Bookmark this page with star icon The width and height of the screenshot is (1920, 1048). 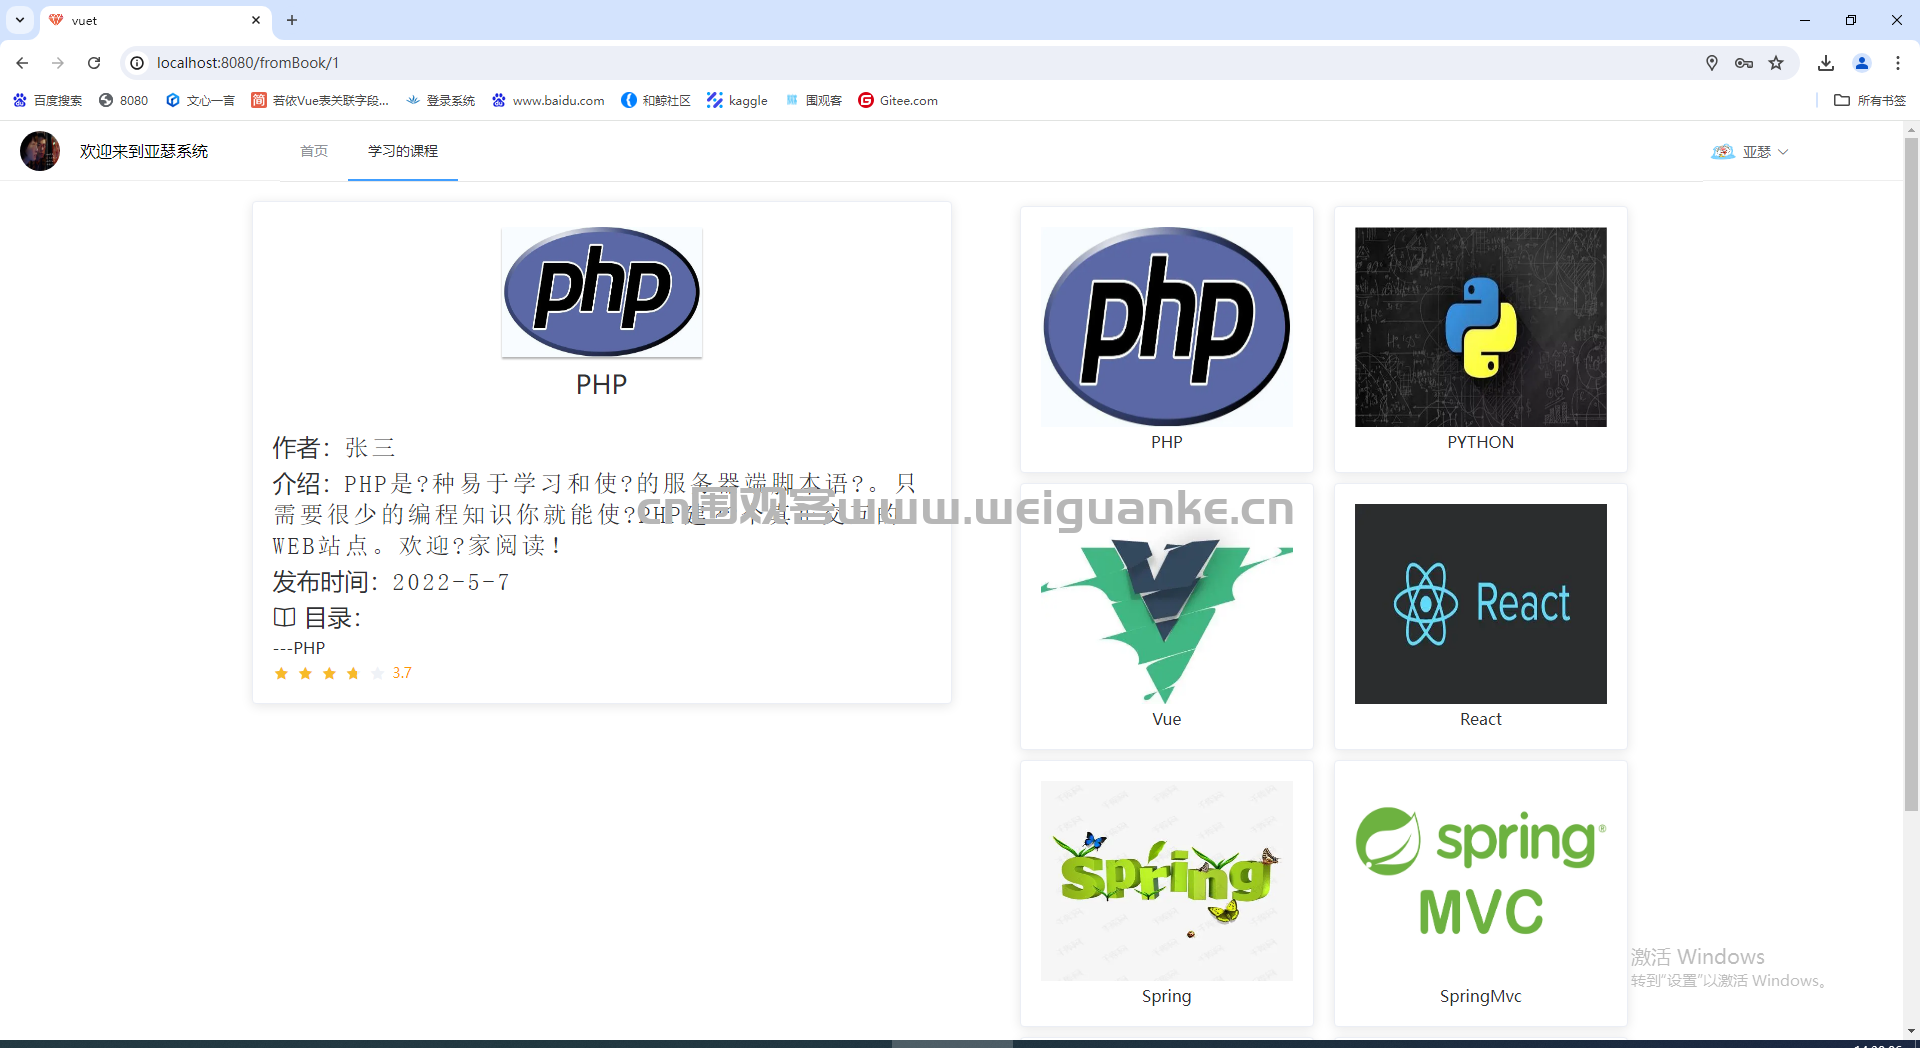pyautogui.click(x=1776, y=63)
